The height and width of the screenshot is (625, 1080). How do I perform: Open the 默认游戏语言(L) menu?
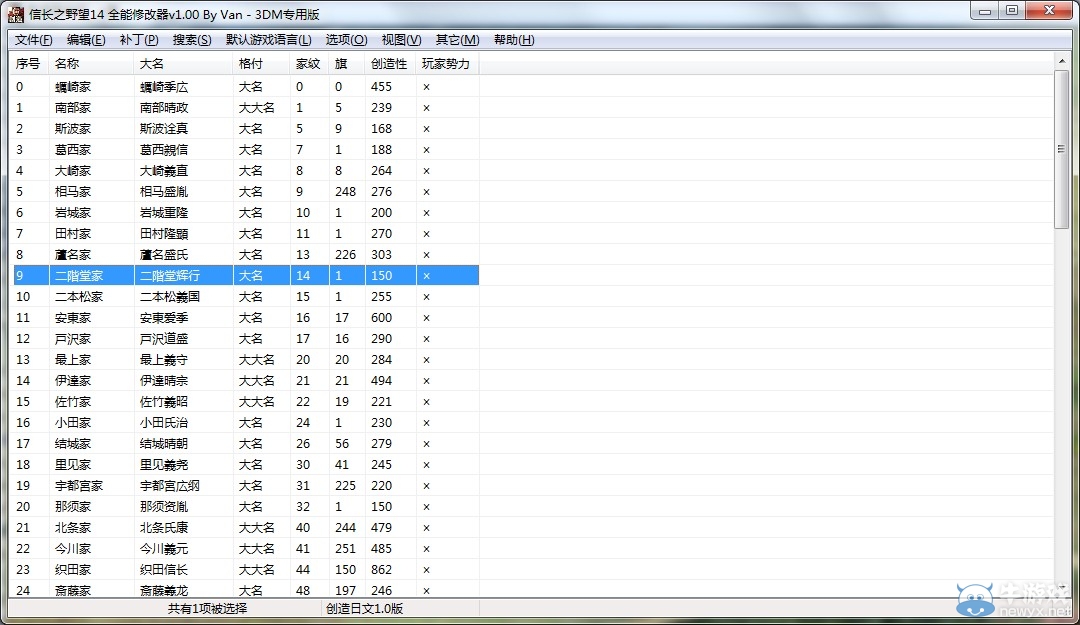tap(269, 40)
